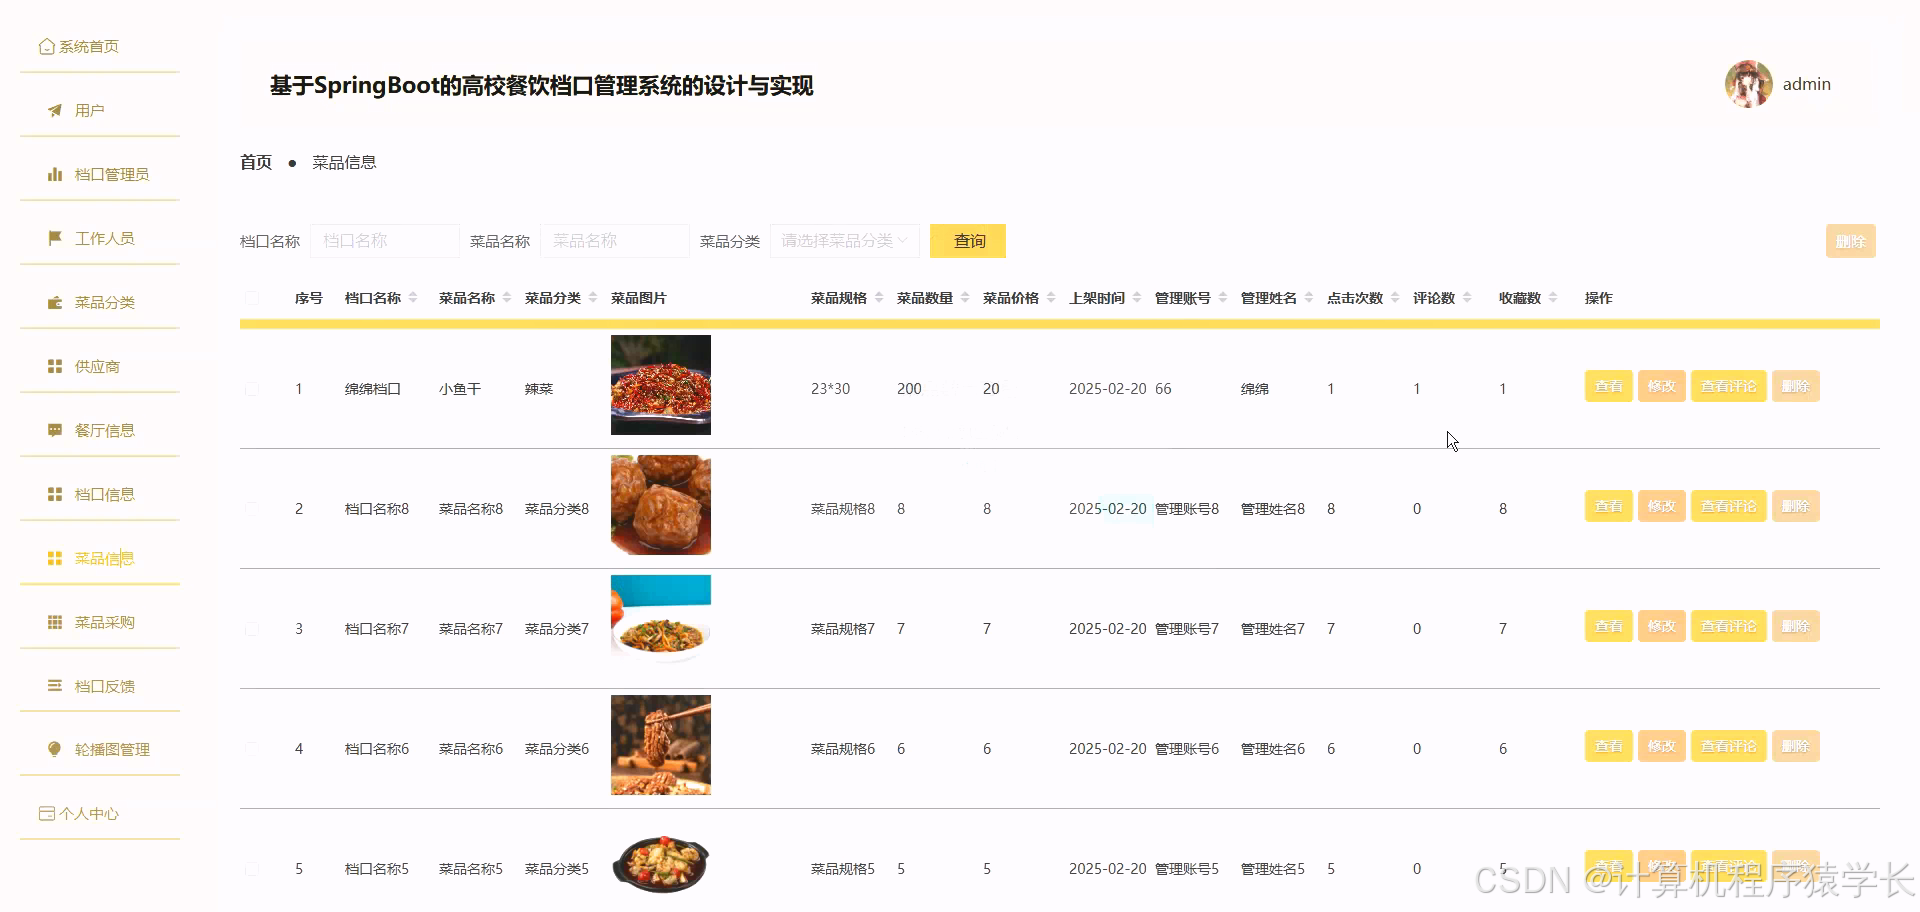This screenshot has height=912, width=1920.
Task: Select the 系统首页 home icon
Action: tap(46, 45)
